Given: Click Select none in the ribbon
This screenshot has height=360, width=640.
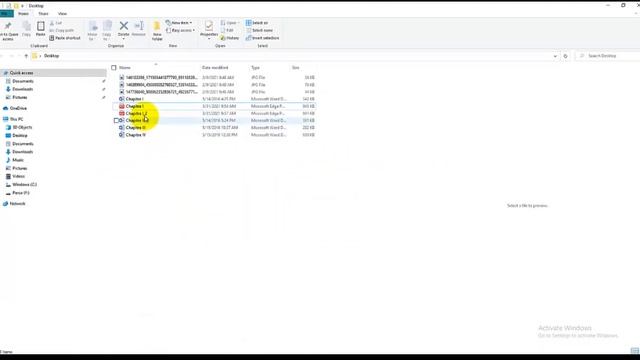Looking at the screenshot, I should [259, 31].
